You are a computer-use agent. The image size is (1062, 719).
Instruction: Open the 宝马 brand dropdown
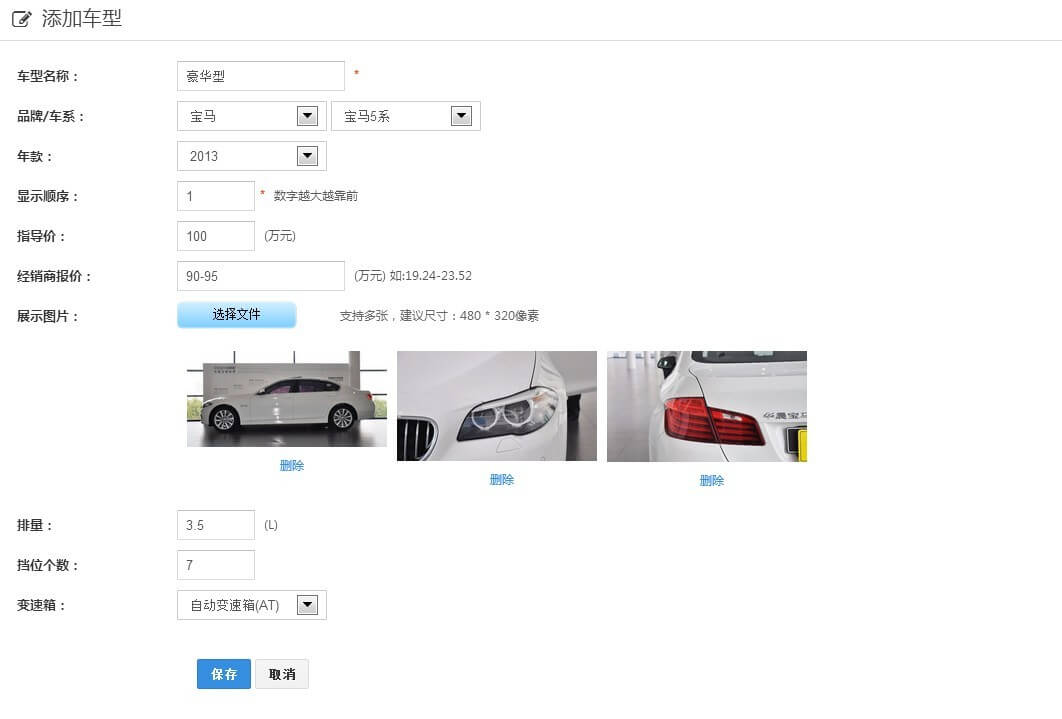pos(252,116)
